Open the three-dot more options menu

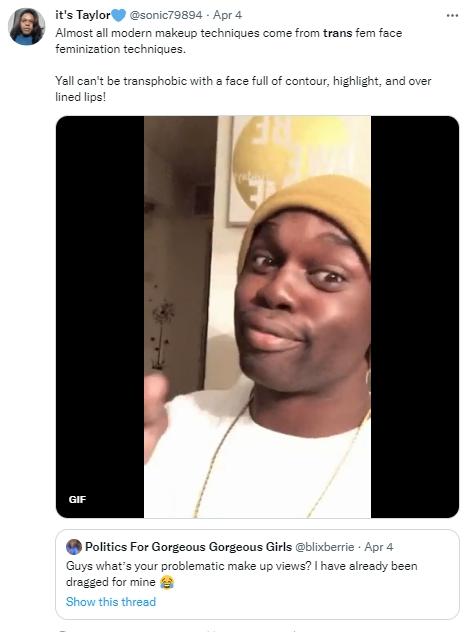click(x=452, y=15)
